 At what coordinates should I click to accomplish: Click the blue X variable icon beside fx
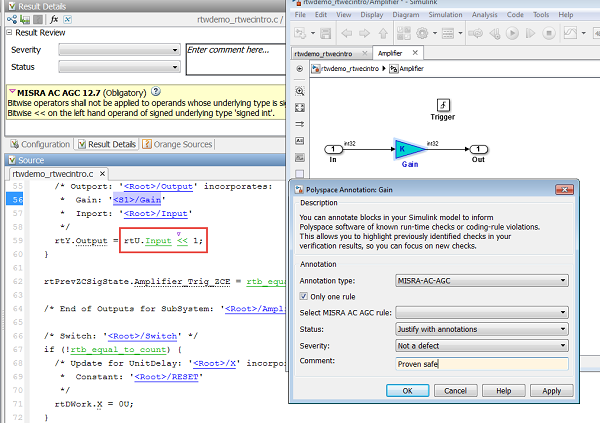point(67,19)
